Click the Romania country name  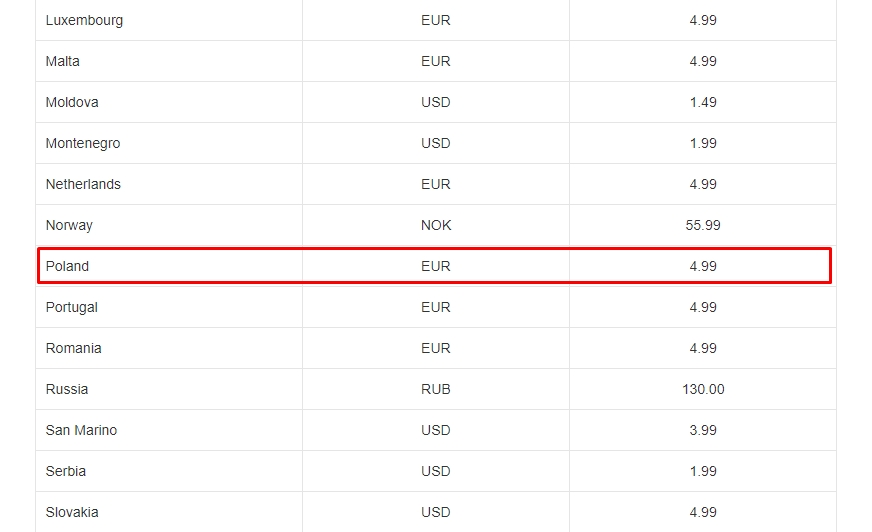coord(74,348)
